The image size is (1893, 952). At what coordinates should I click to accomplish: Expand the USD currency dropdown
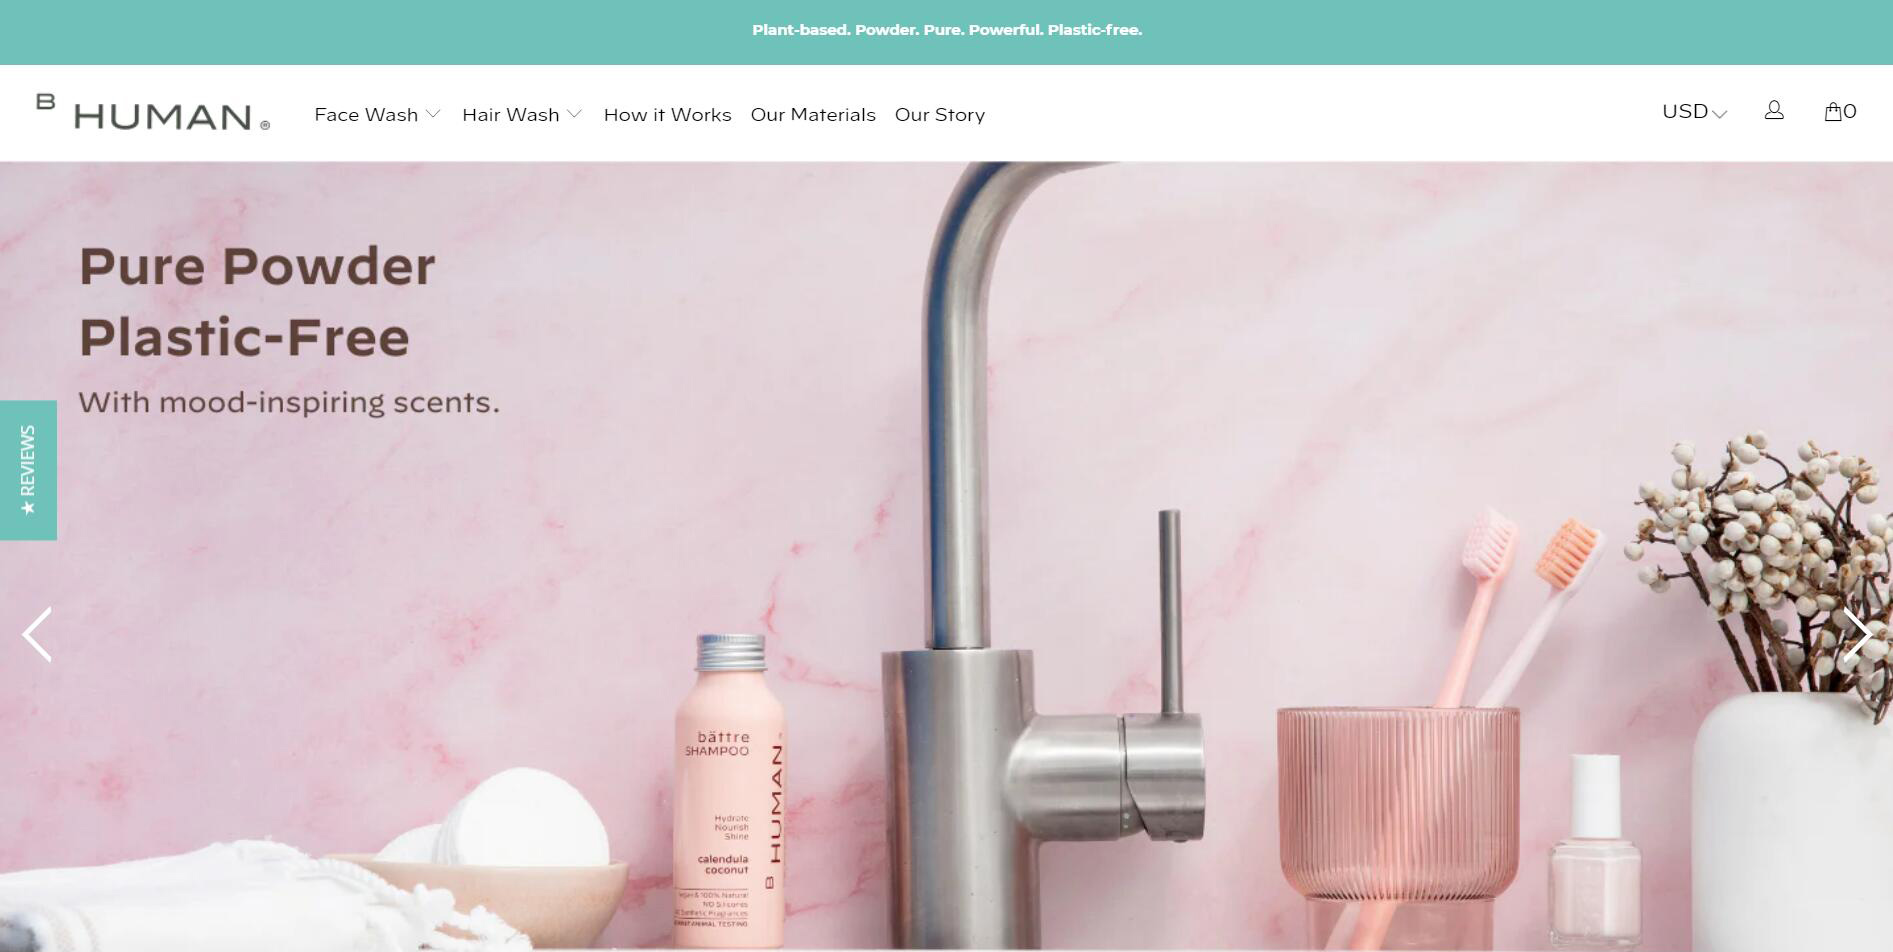[x=1694, y=112]
